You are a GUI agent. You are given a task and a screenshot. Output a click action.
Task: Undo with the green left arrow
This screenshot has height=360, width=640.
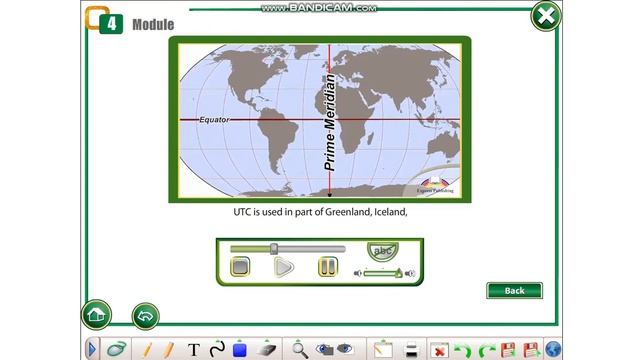[x=463, y=351]
